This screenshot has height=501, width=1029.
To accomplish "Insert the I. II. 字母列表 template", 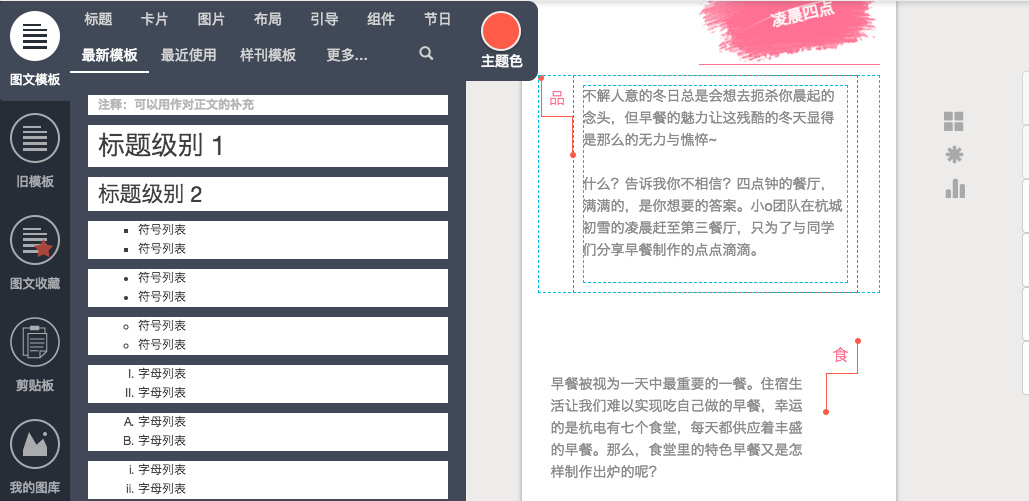I will pyautogui.click(x=268, y=383).
